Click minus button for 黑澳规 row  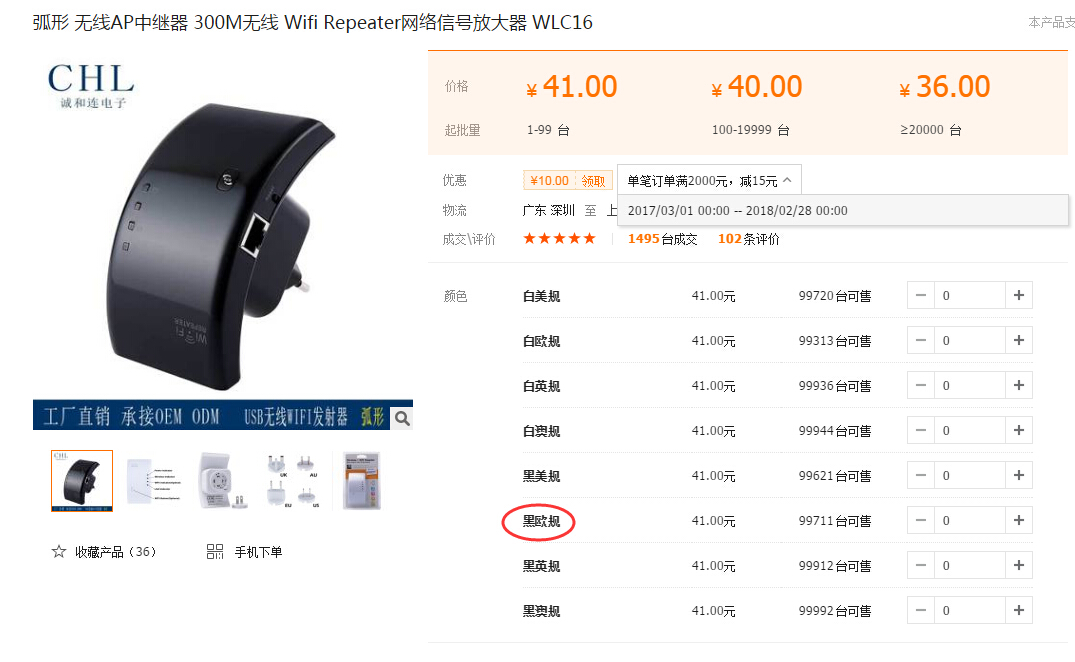click(x=921, y=611)
